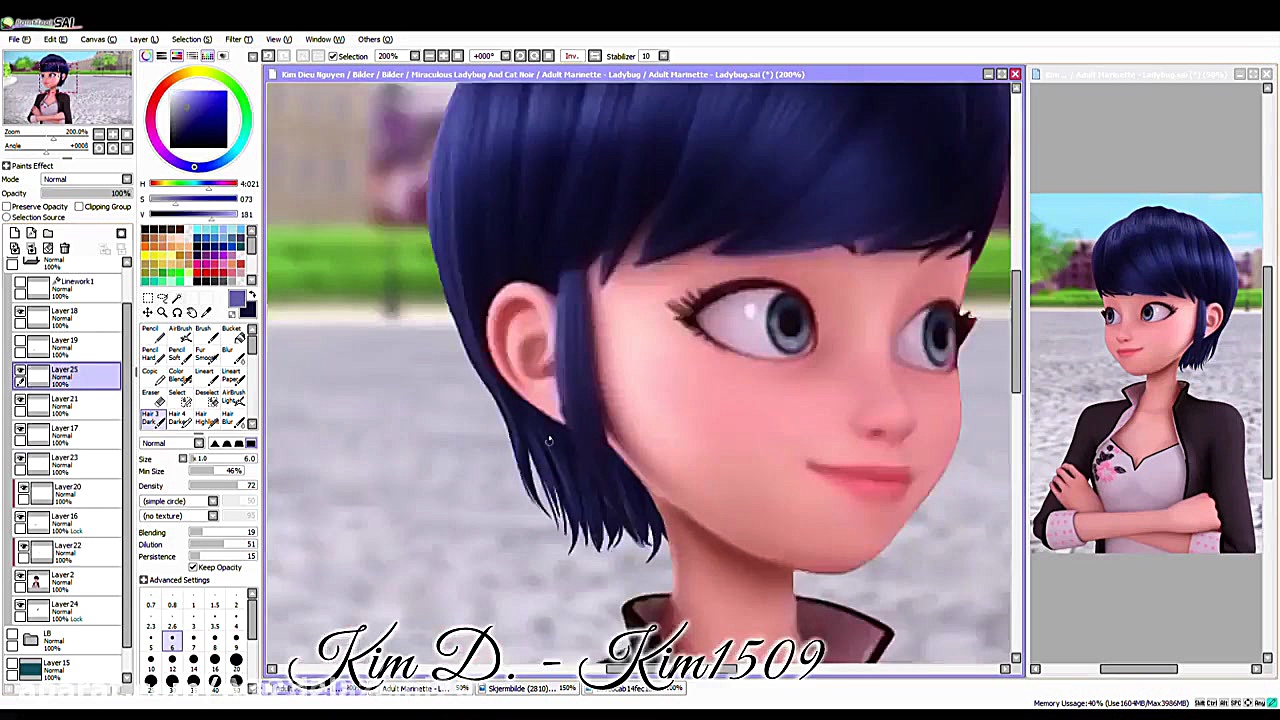Open the rotation angle dropdown in the toolbar
Screen dimensions: 1280x720
pyautogui.click(x=505, y=56)
